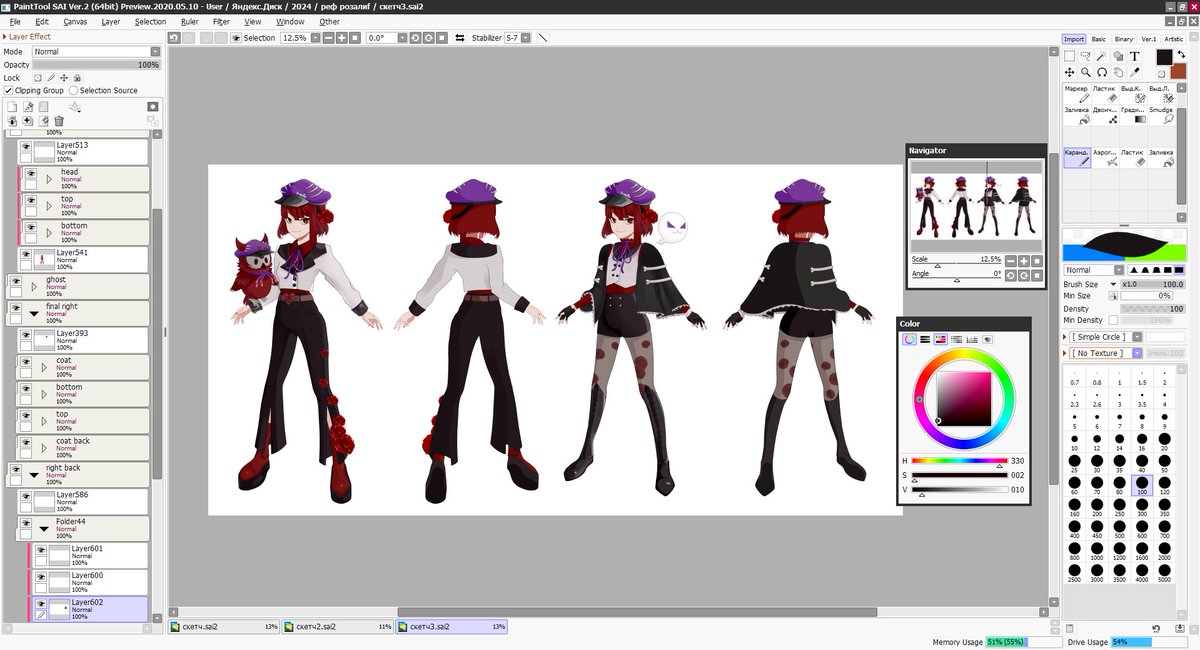
Task: Select the Magic Wand tool
Action: (x=1101, y=56)
